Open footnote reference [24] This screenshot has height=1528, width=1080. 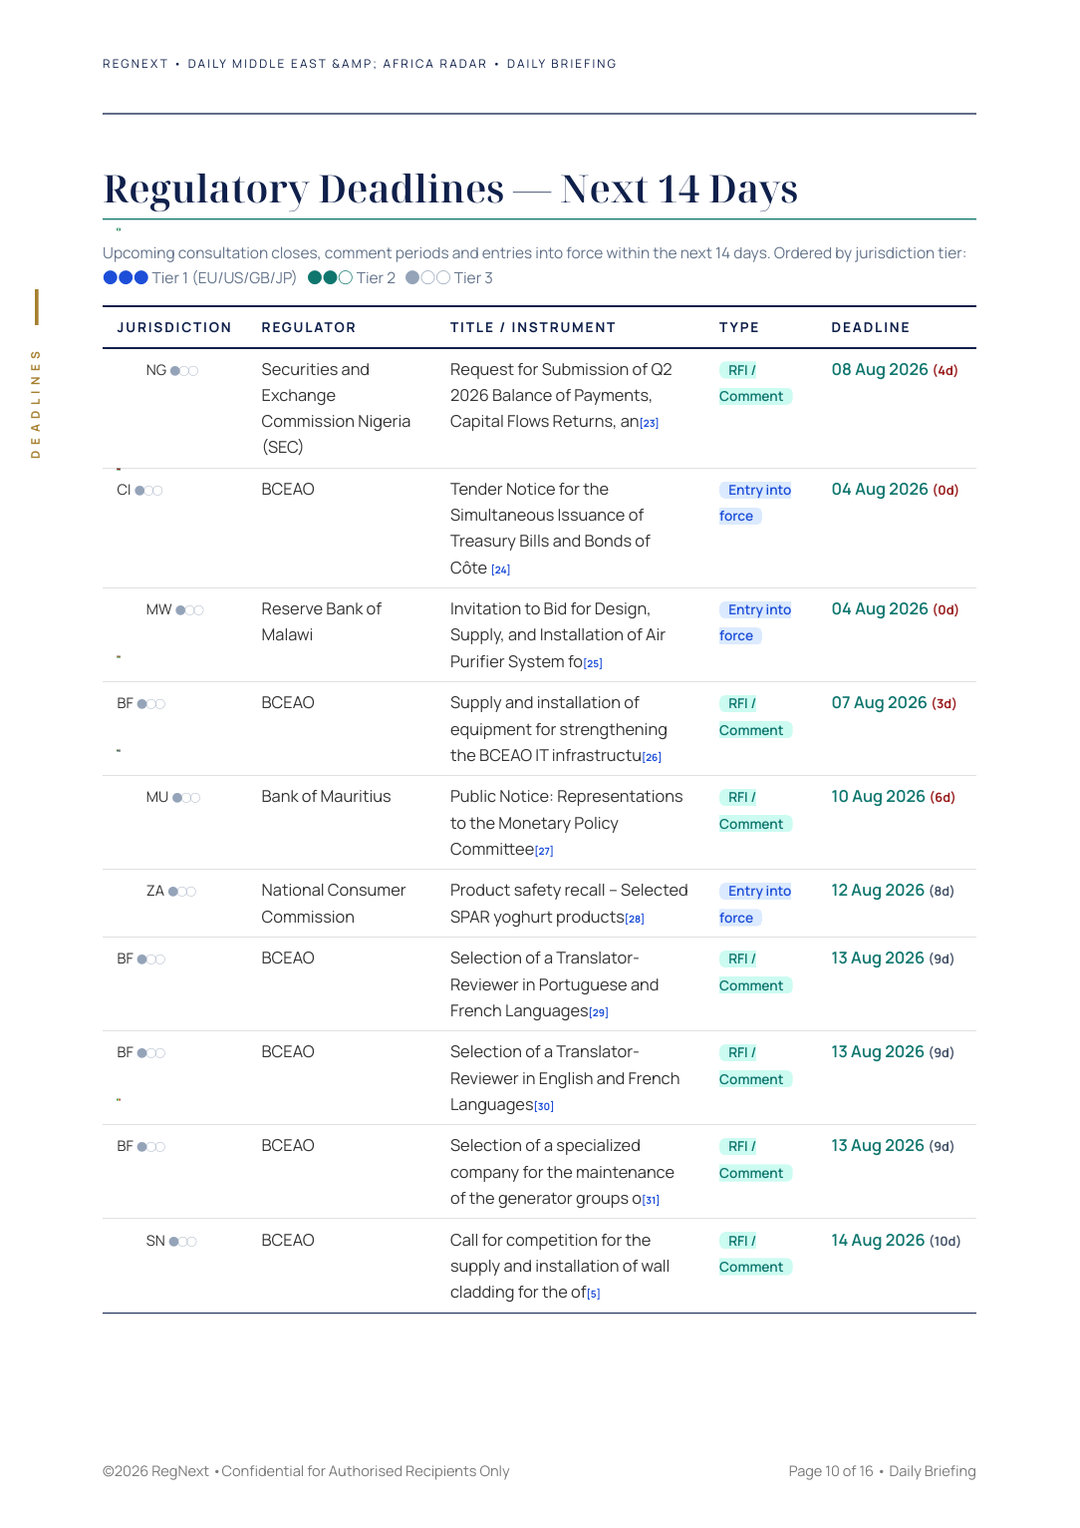(x=501, y=570)
